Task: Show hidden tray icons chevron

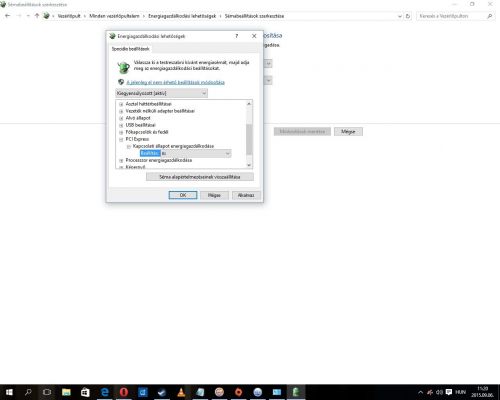Action: (x=420, y=392)
